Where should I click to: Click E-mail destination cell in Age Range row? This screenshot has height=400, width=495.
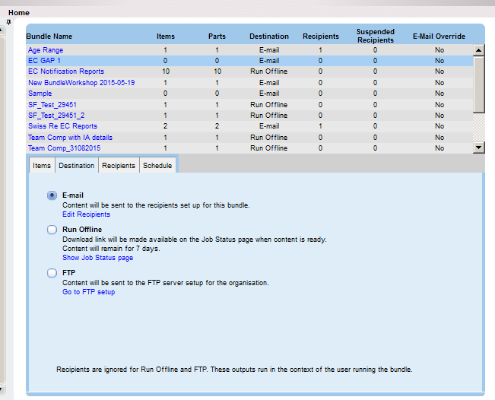click(x=269, y=50)
